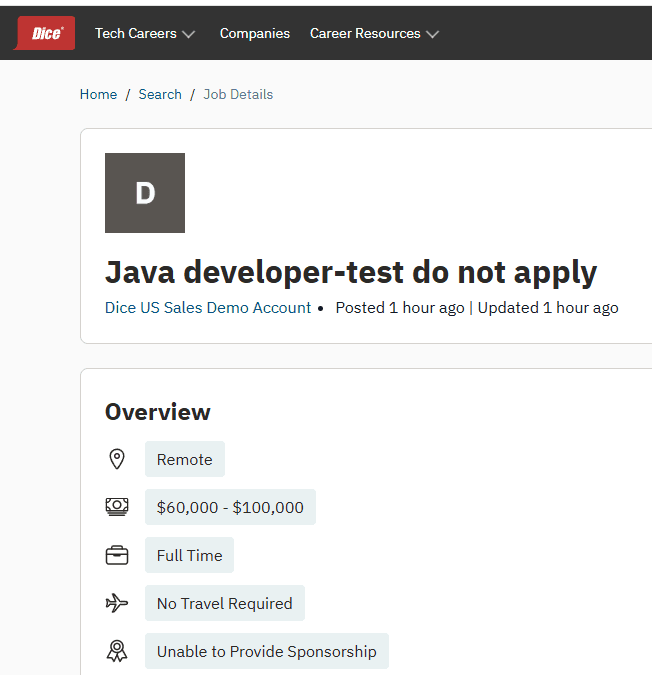Select the Remote location tag
This screenshot has height=675, width=652.
[x=185, y=459]
